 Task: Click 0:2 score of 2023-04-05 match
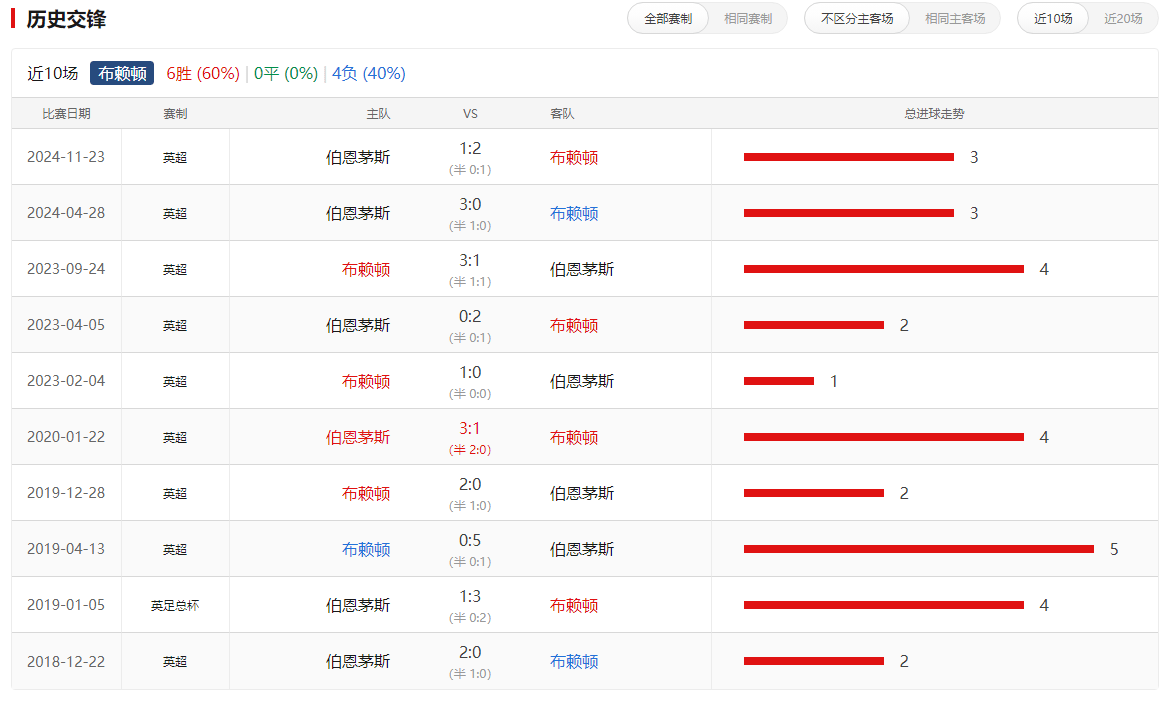pos(470,317)
